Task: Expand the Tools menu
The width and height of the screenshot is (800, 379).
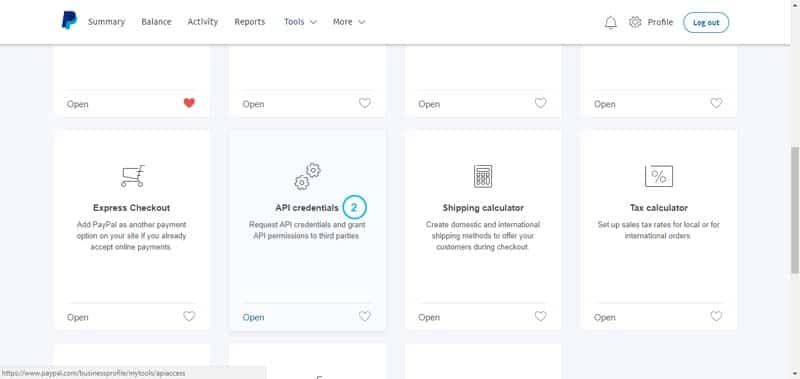Action: point(300,22)
